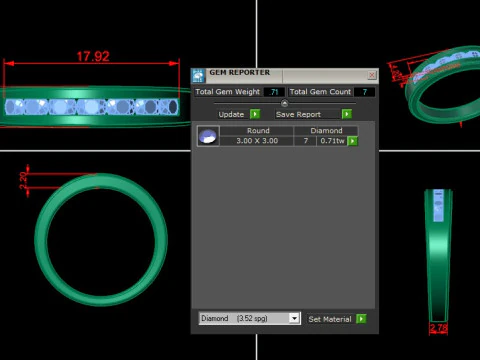Click the Total Gem Weight value field
This screenshot has width=480, height=360.
click(x=274, y=92)
